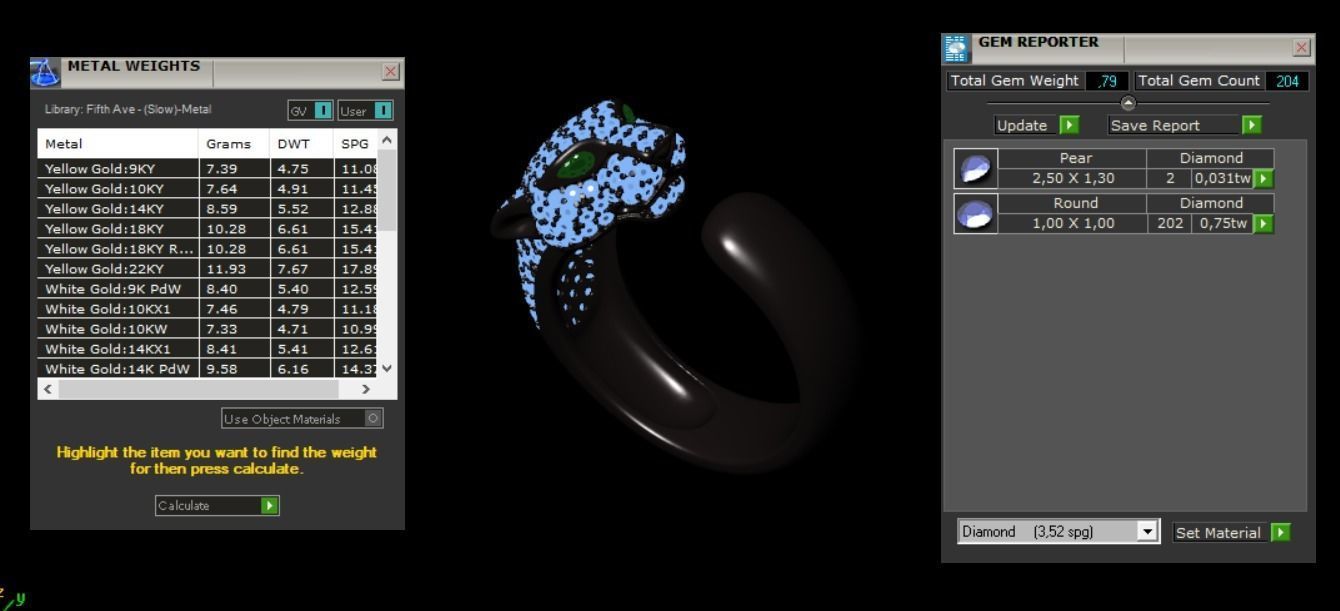Click green arrow next to Calculate
Screen dimensions: 1340x611
tap(269, 506)
